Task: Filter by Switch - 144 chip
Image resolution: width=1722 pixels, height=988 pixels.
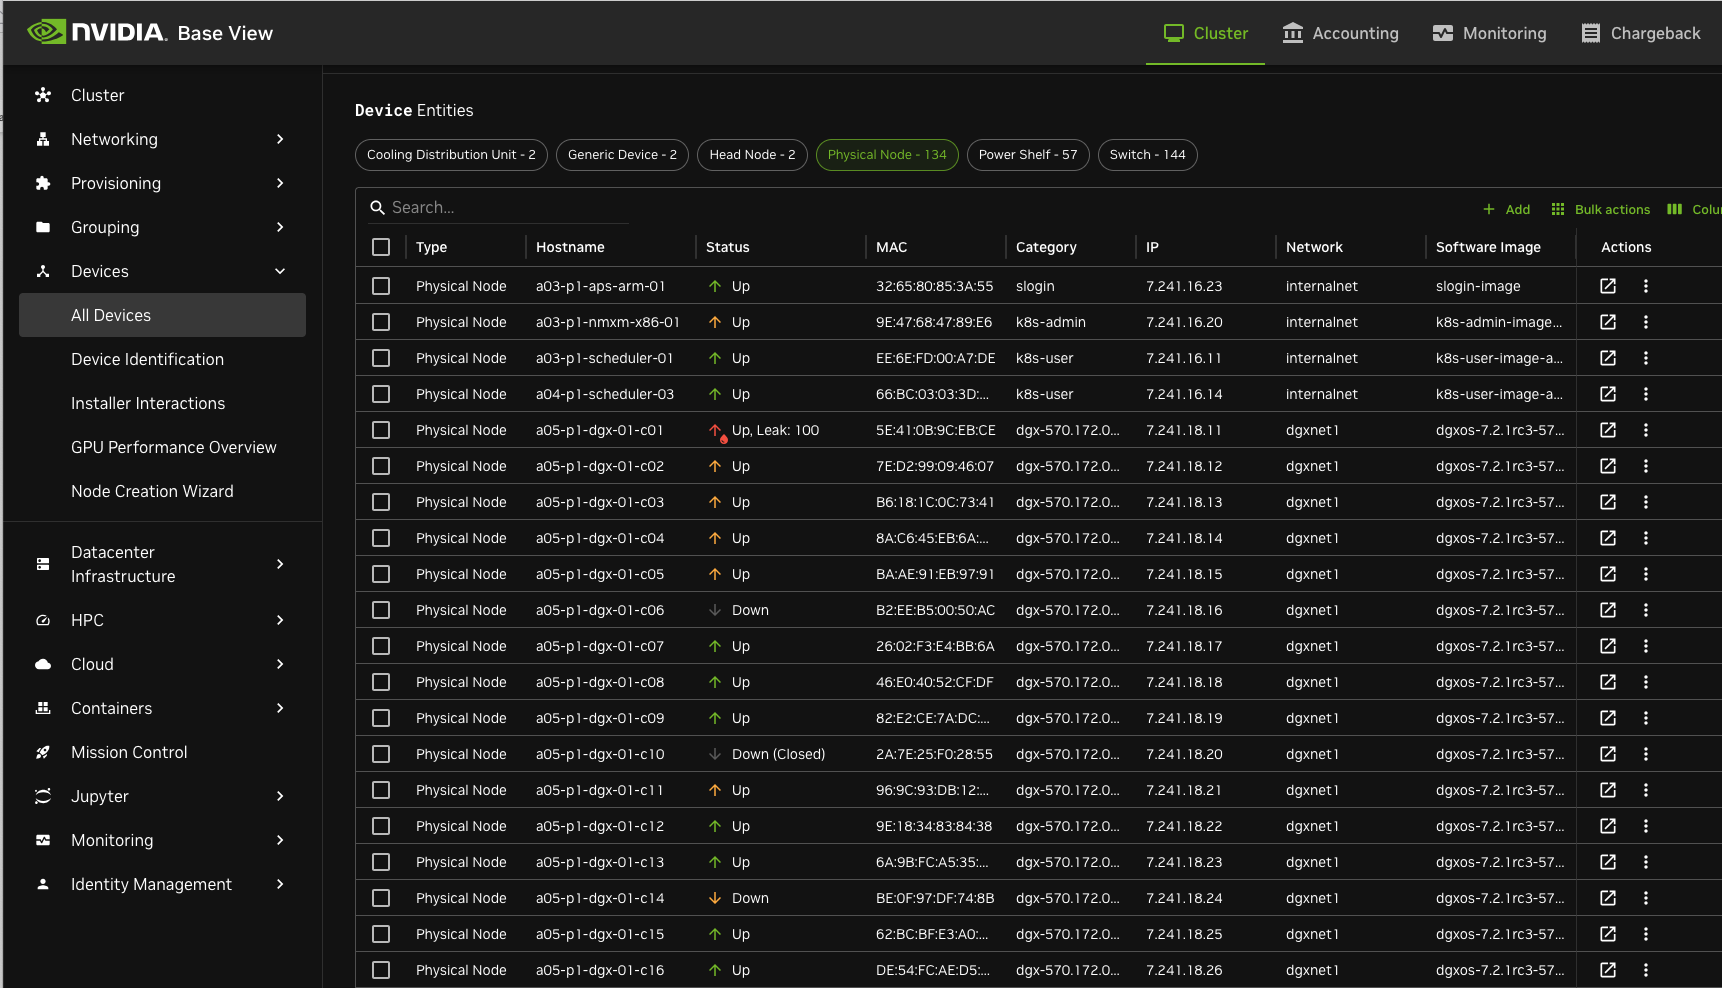Action: pos(1147,155)
